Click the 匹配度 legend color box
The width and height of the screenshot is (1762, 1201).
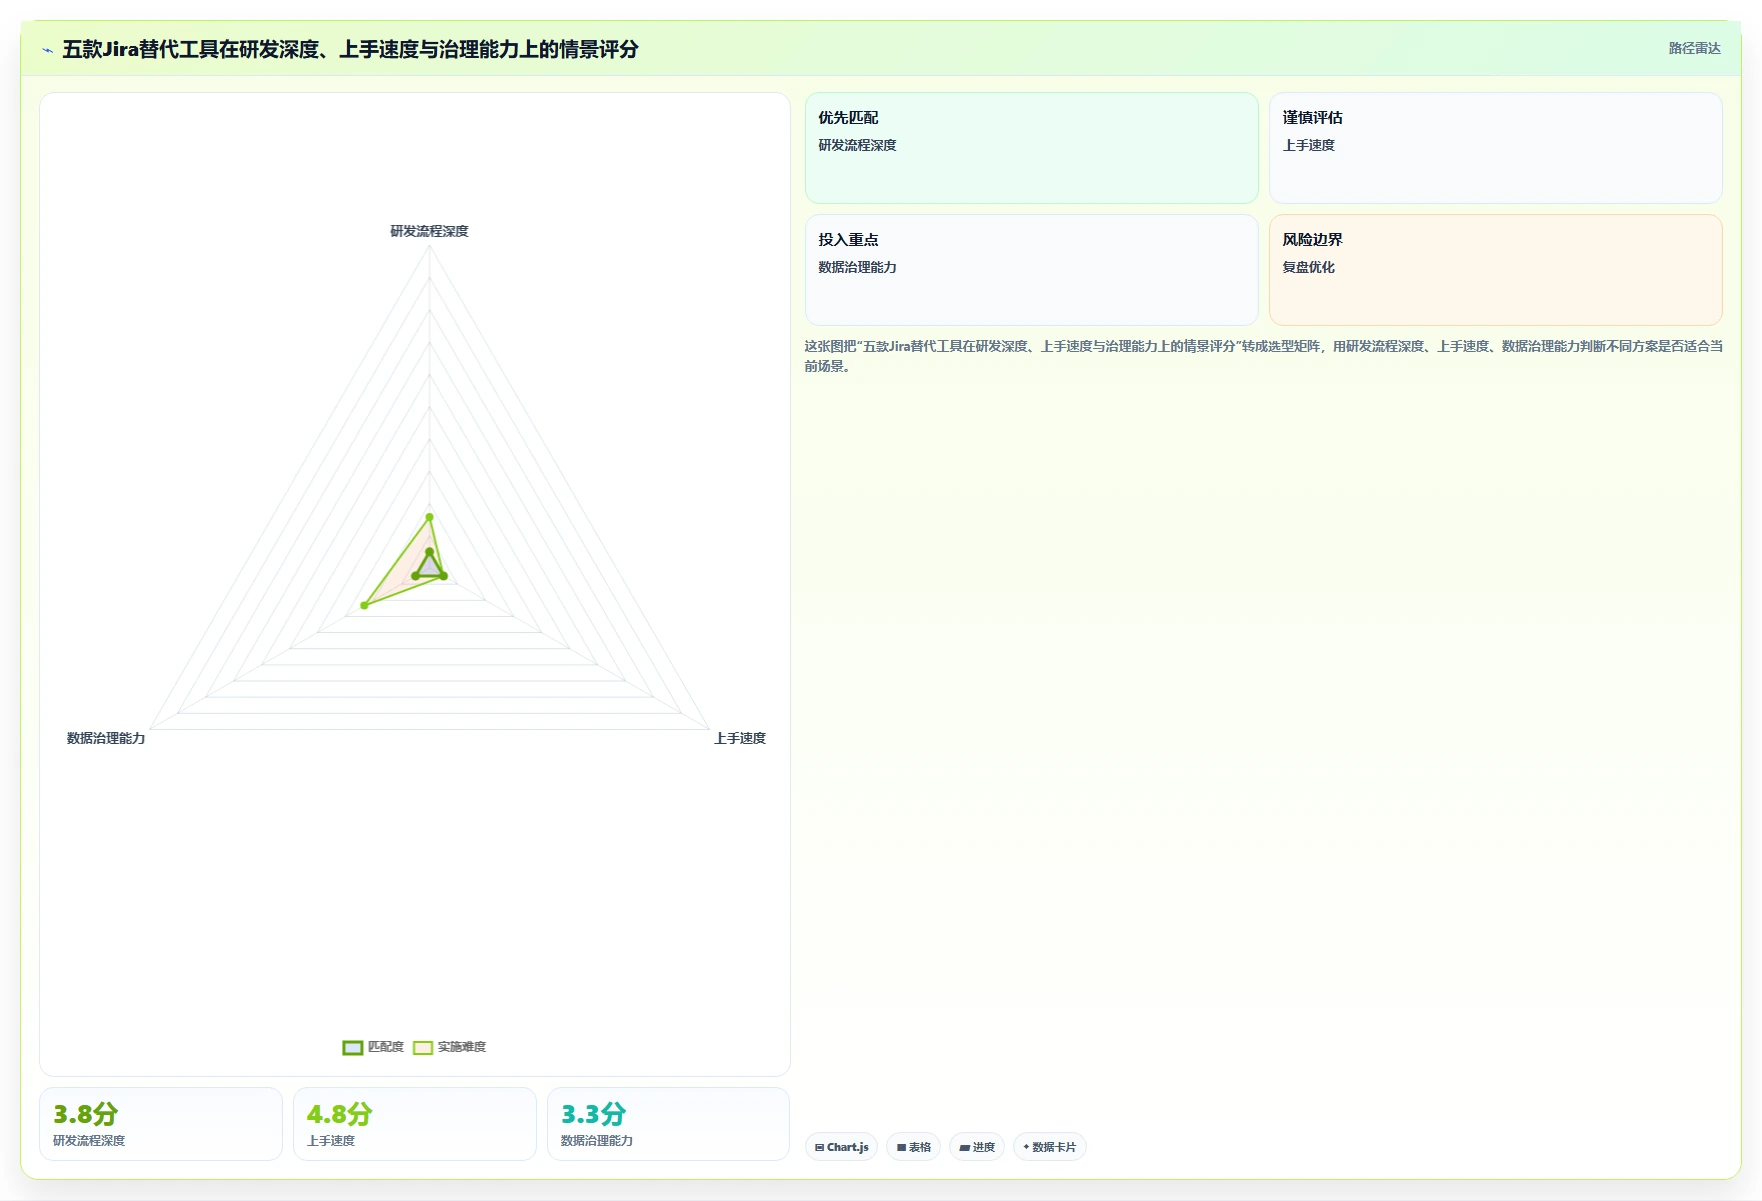click(352, 1047)
